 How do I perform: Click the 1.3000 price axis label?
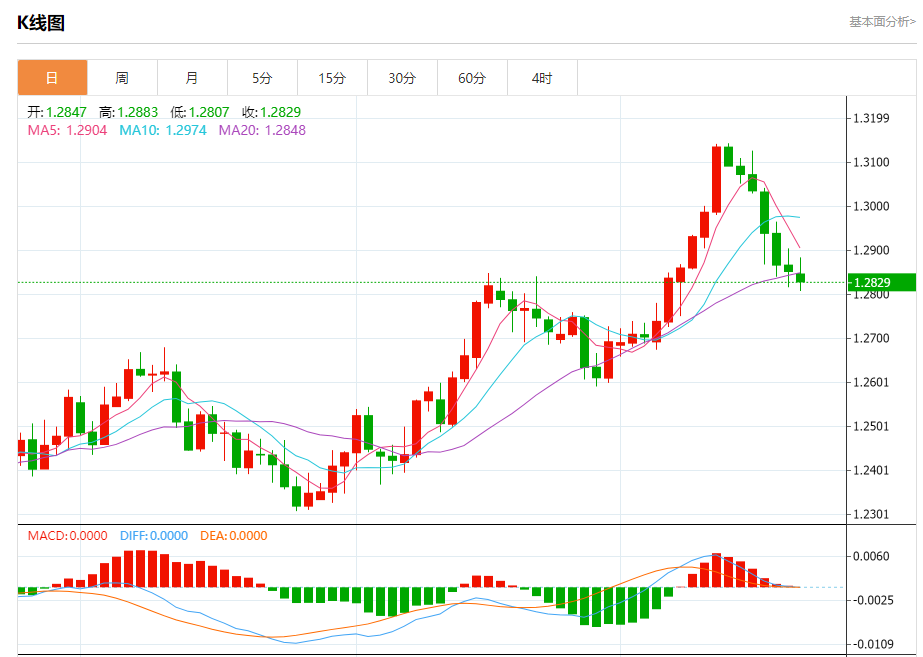[871, 206]
